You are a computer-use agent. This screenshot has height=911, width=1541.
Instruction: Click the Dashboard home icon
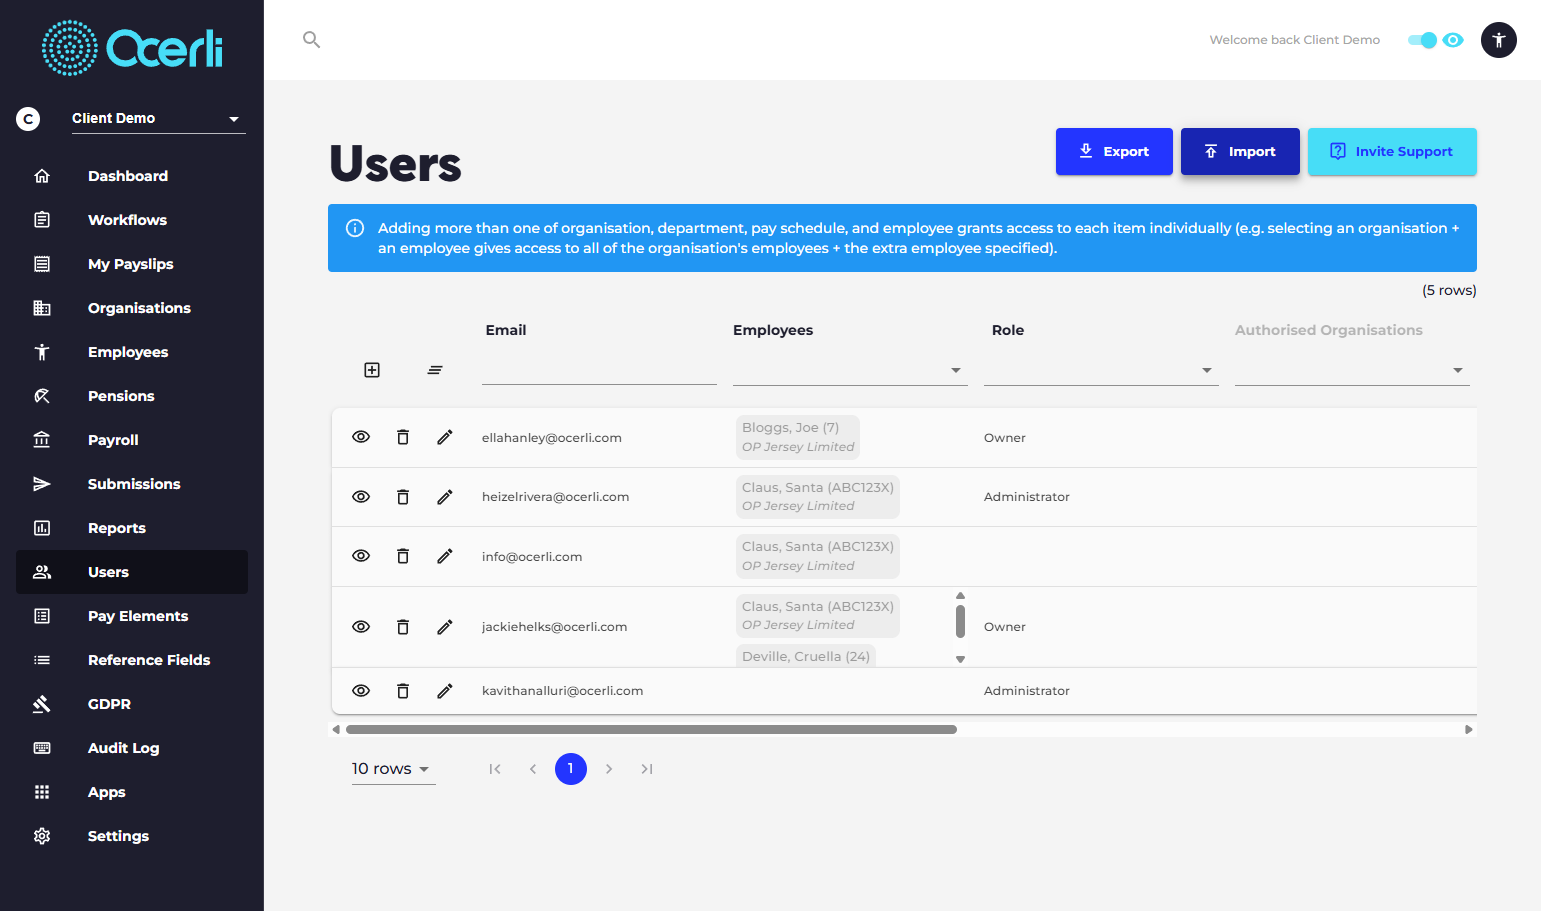pos(42,176)
